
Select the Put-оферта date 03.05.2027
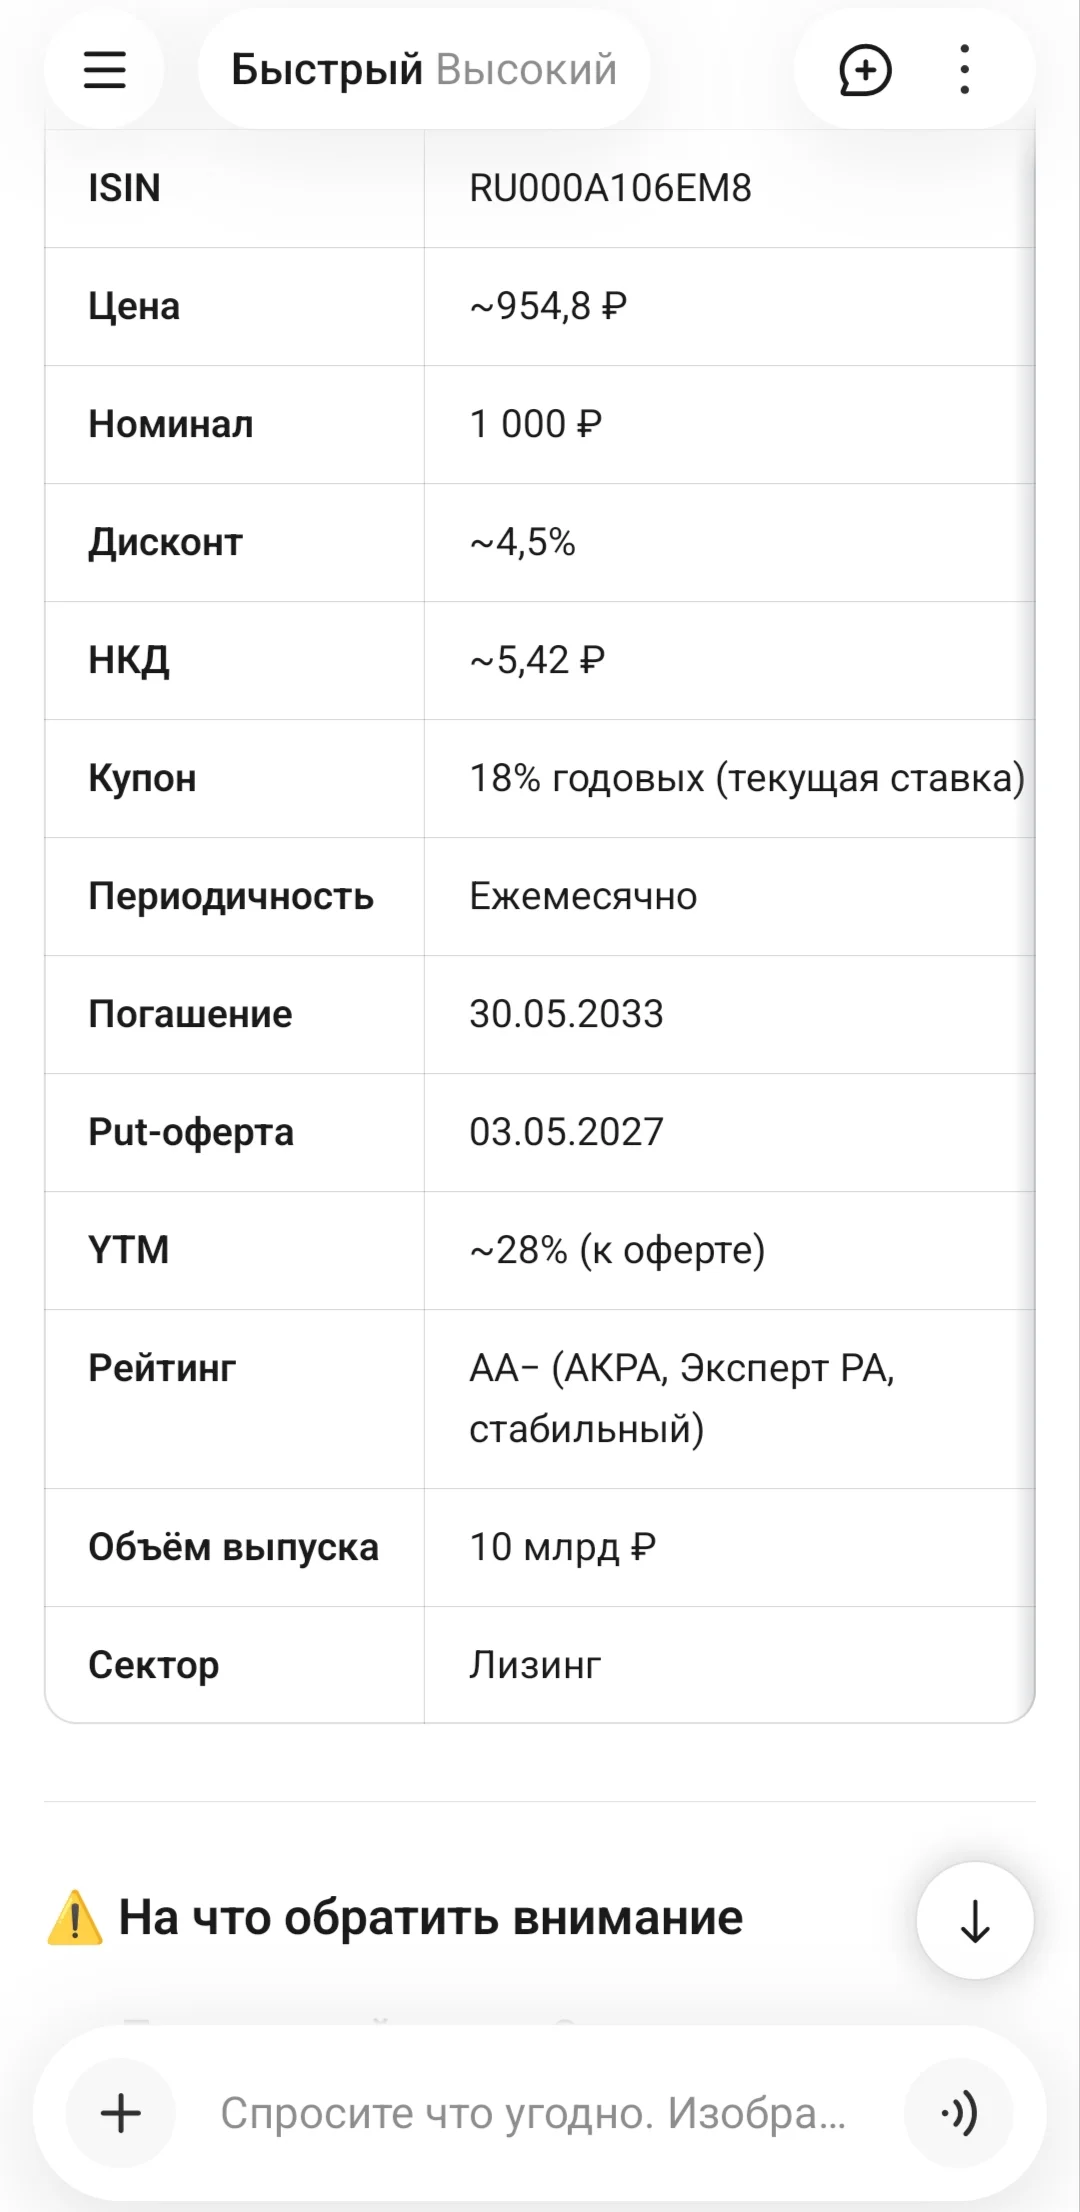click(x=566, y=1132)
